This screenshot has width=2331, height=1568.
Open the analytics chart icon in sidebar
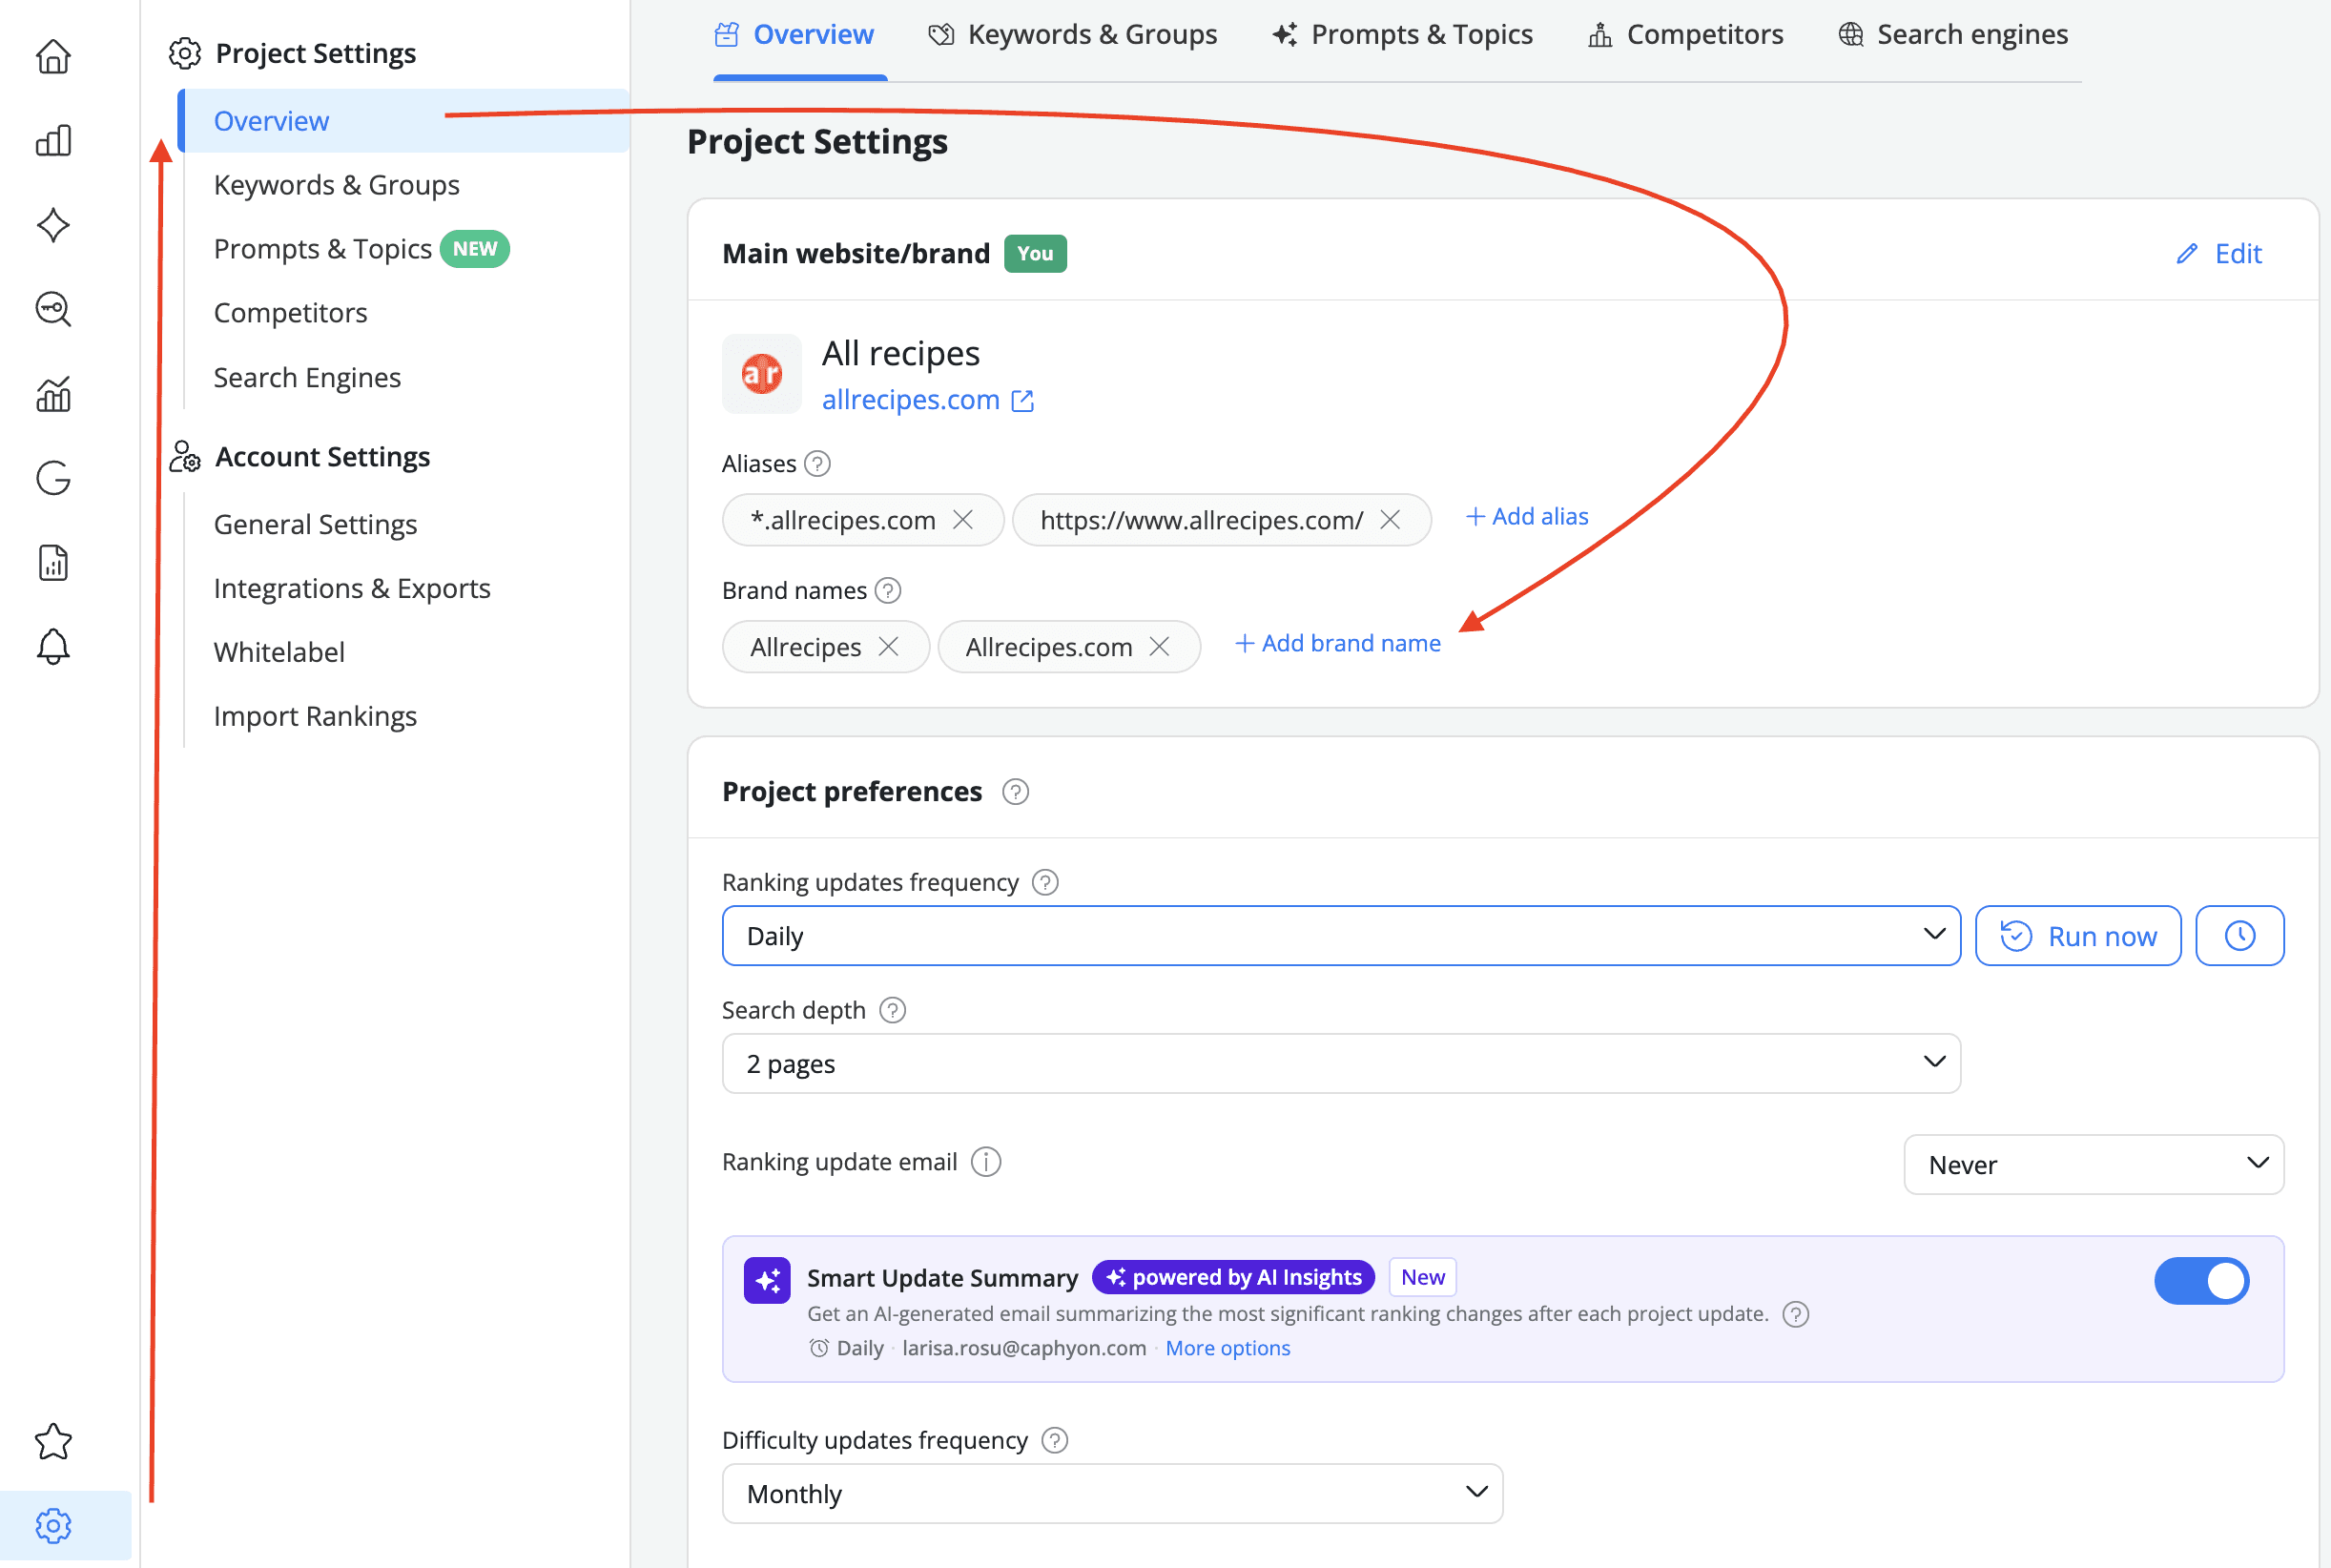[x=53, y=394]
